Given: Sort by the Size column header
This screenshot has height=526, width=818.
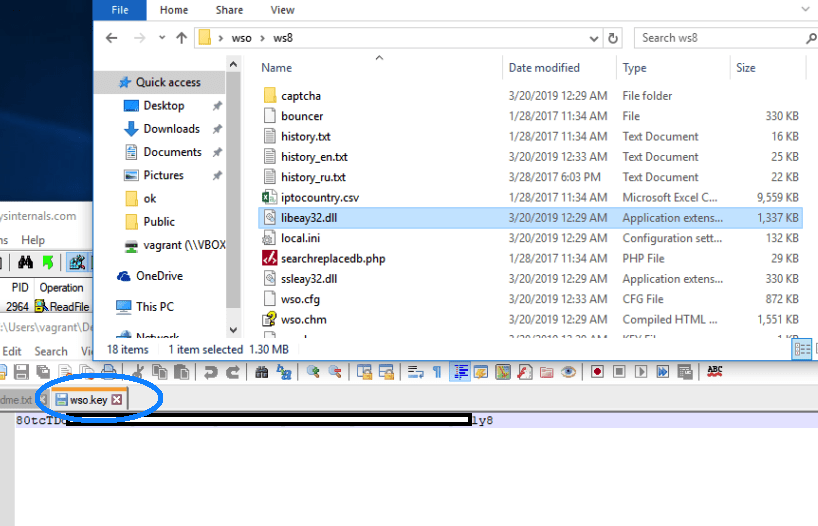Looking at the screenshot, I should click(x=745, y=68).
